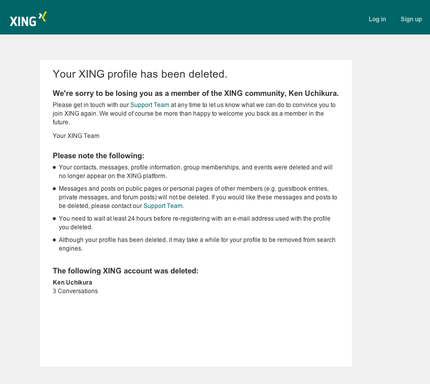Open the Sign up link
The width and height of the screenshot is (430, 384).
pyautogui.click(x=411, y=19)
